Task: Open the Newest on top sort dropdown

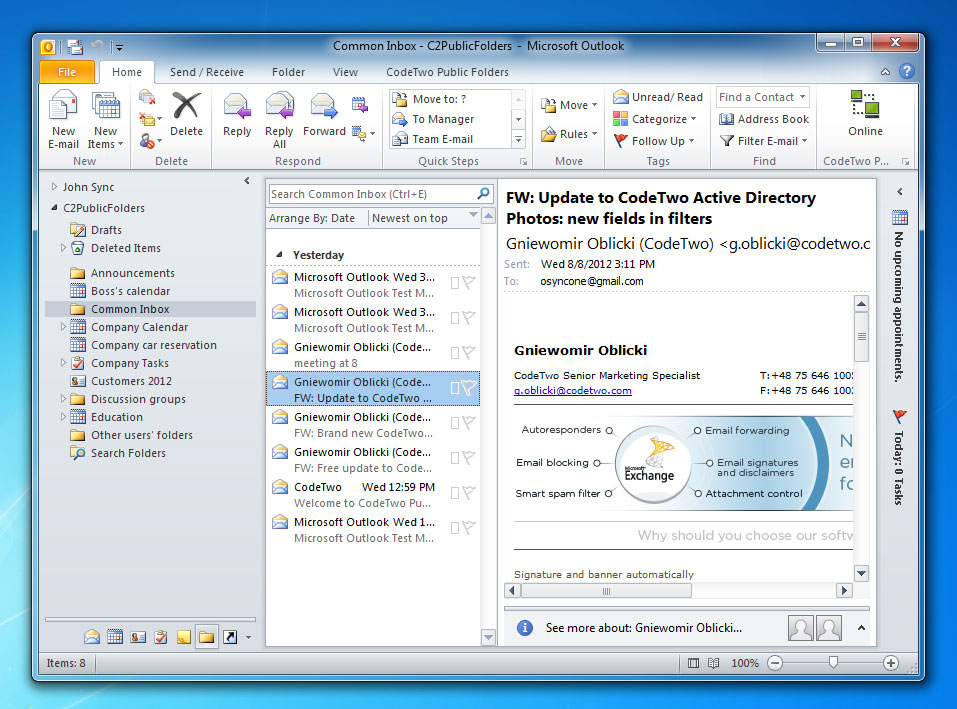Action: coord(413,217)
